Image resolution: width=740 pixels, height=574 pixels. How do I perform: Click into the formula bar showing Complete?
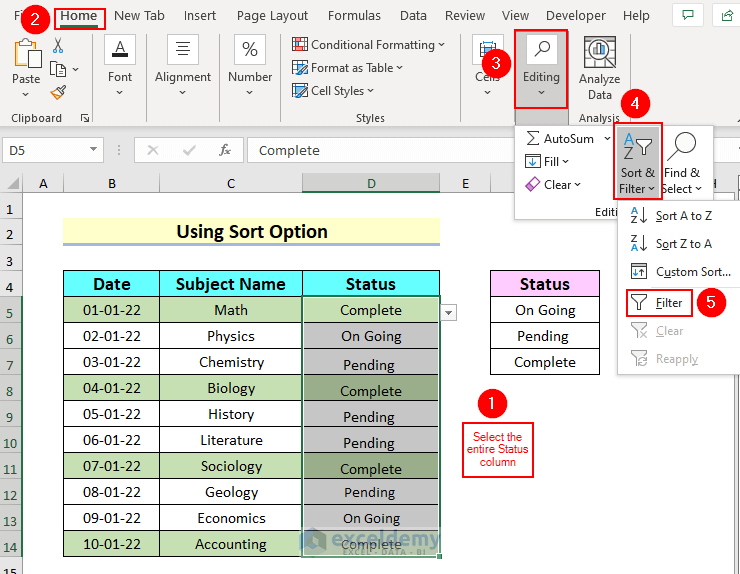tap(378, 150)
